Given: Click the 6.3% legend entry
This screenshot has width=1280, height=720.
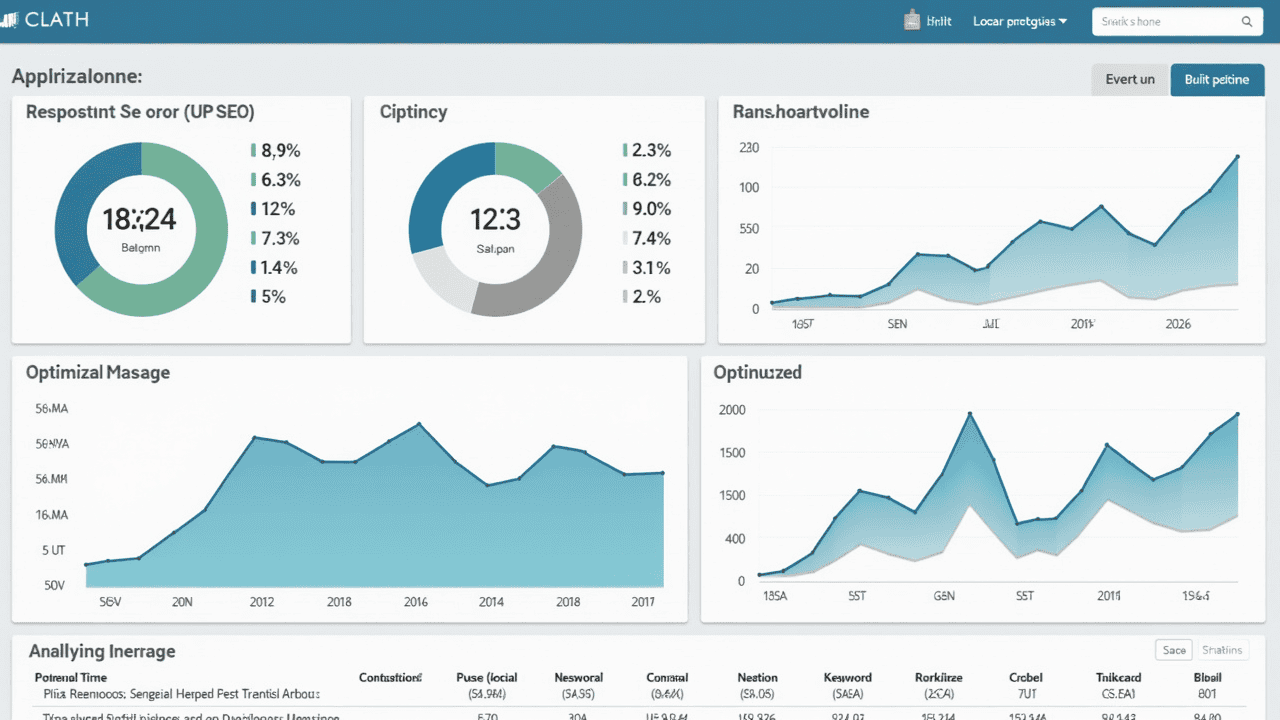Looking at the screenshot, I should tap(274, 180).
